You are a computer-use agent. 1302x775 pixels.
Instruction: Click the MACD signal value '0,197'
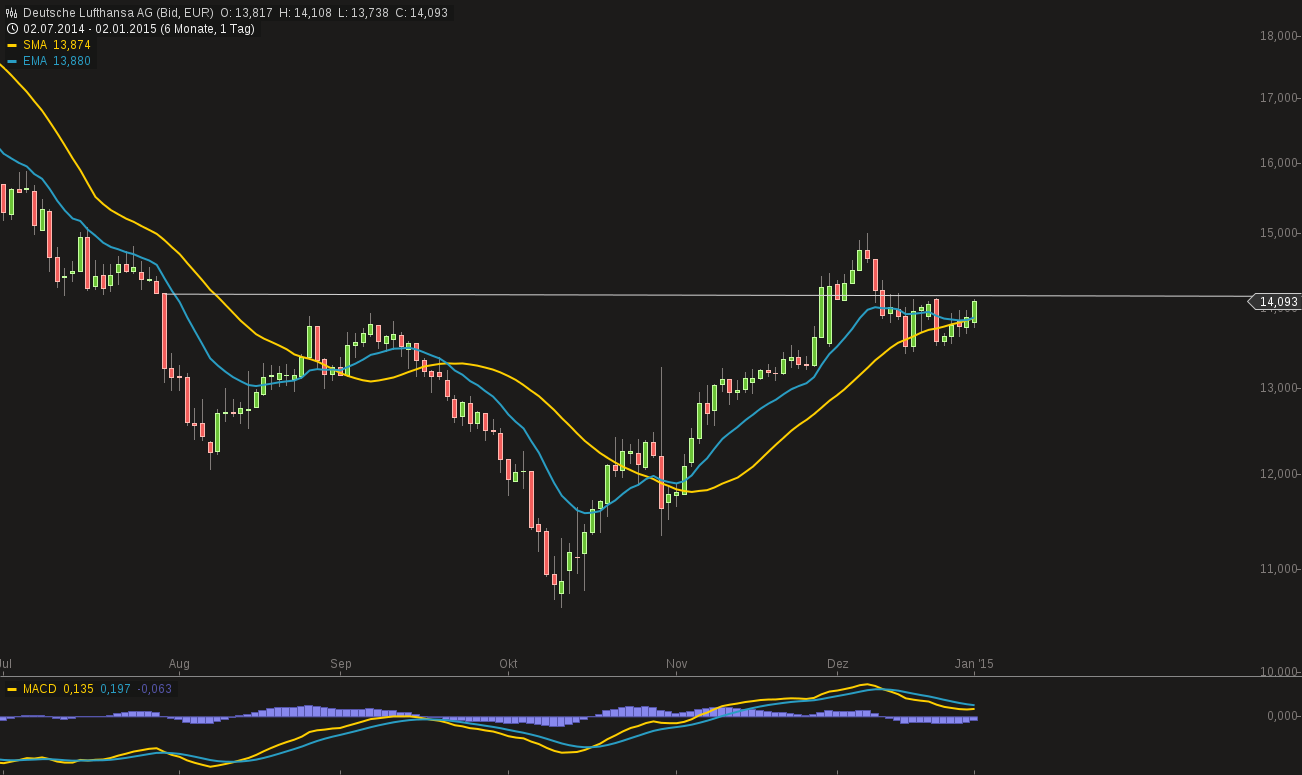[x=116, y=689]
